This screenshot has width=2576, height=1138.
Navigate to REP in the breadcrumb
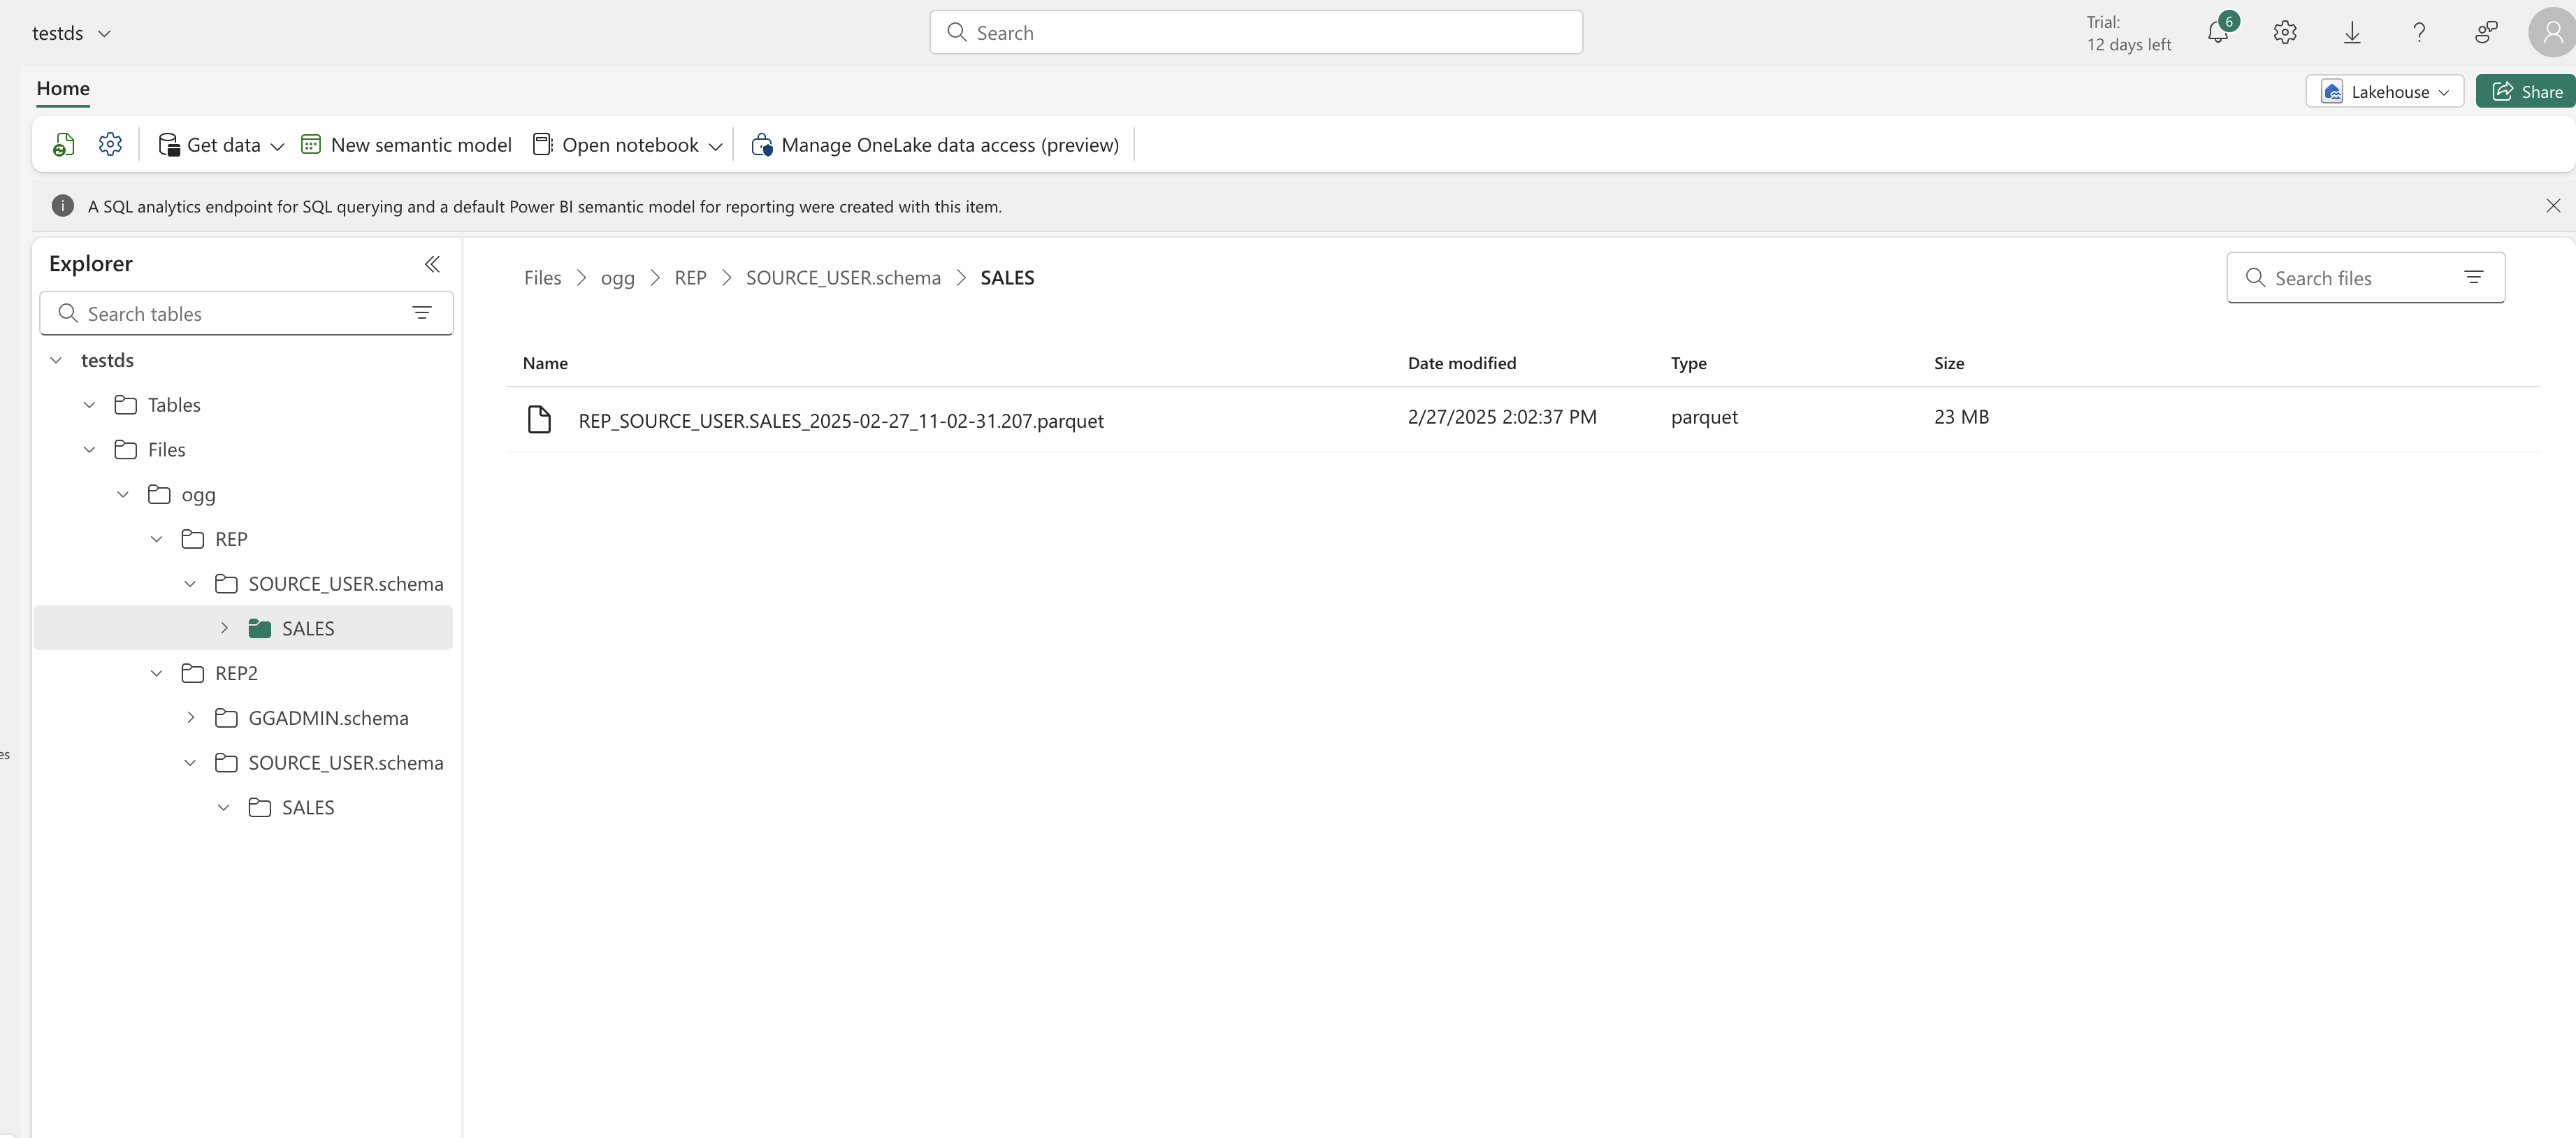click(x=690, y=278)
